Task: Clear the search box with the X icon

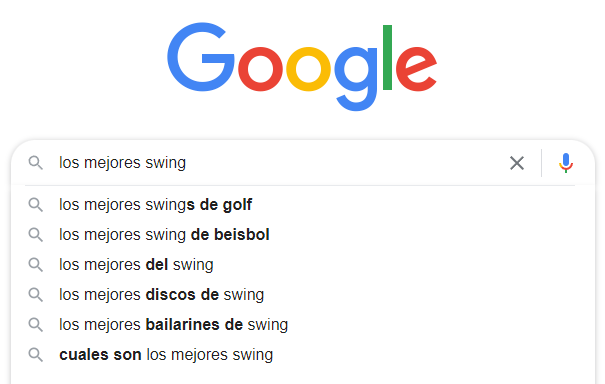Action: coord(517,163)
